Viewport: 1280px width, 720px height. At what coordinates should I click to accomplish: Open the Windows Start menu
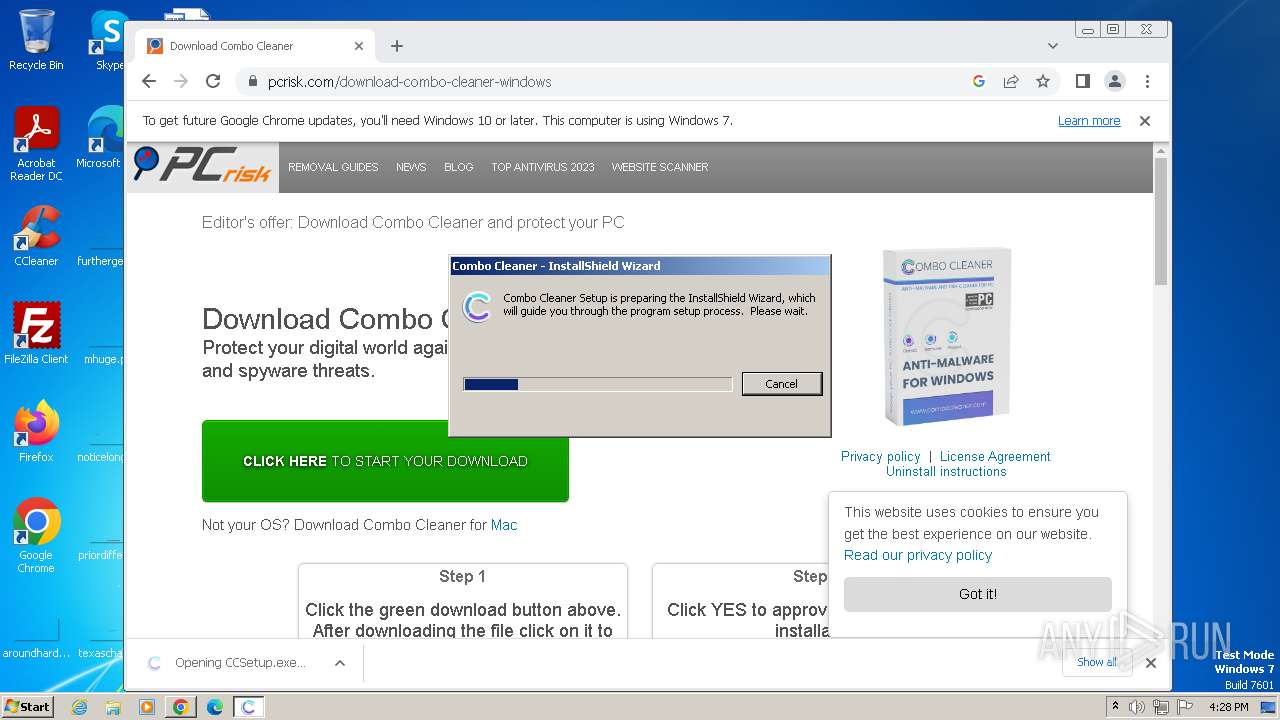(28, 706)
